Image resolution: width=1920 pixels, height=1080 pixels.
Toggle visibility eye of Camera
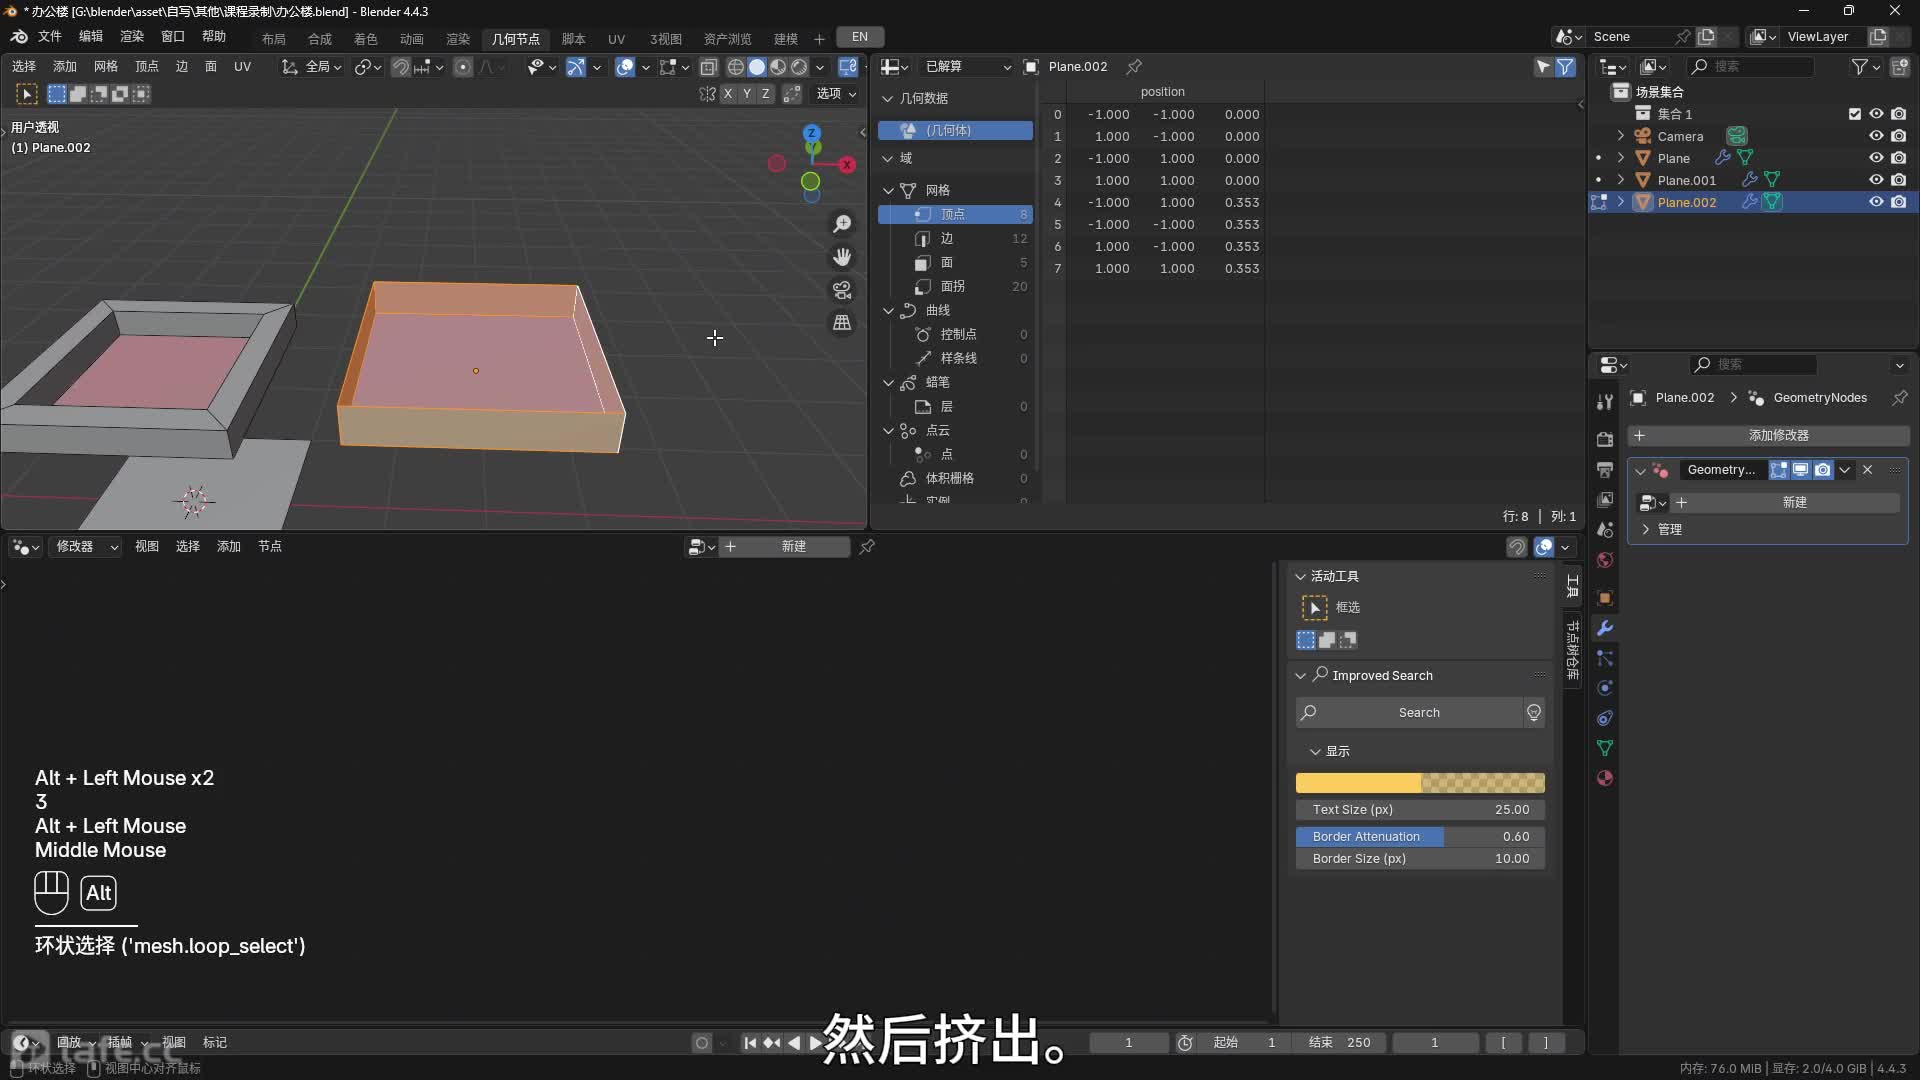(1876, 136)
